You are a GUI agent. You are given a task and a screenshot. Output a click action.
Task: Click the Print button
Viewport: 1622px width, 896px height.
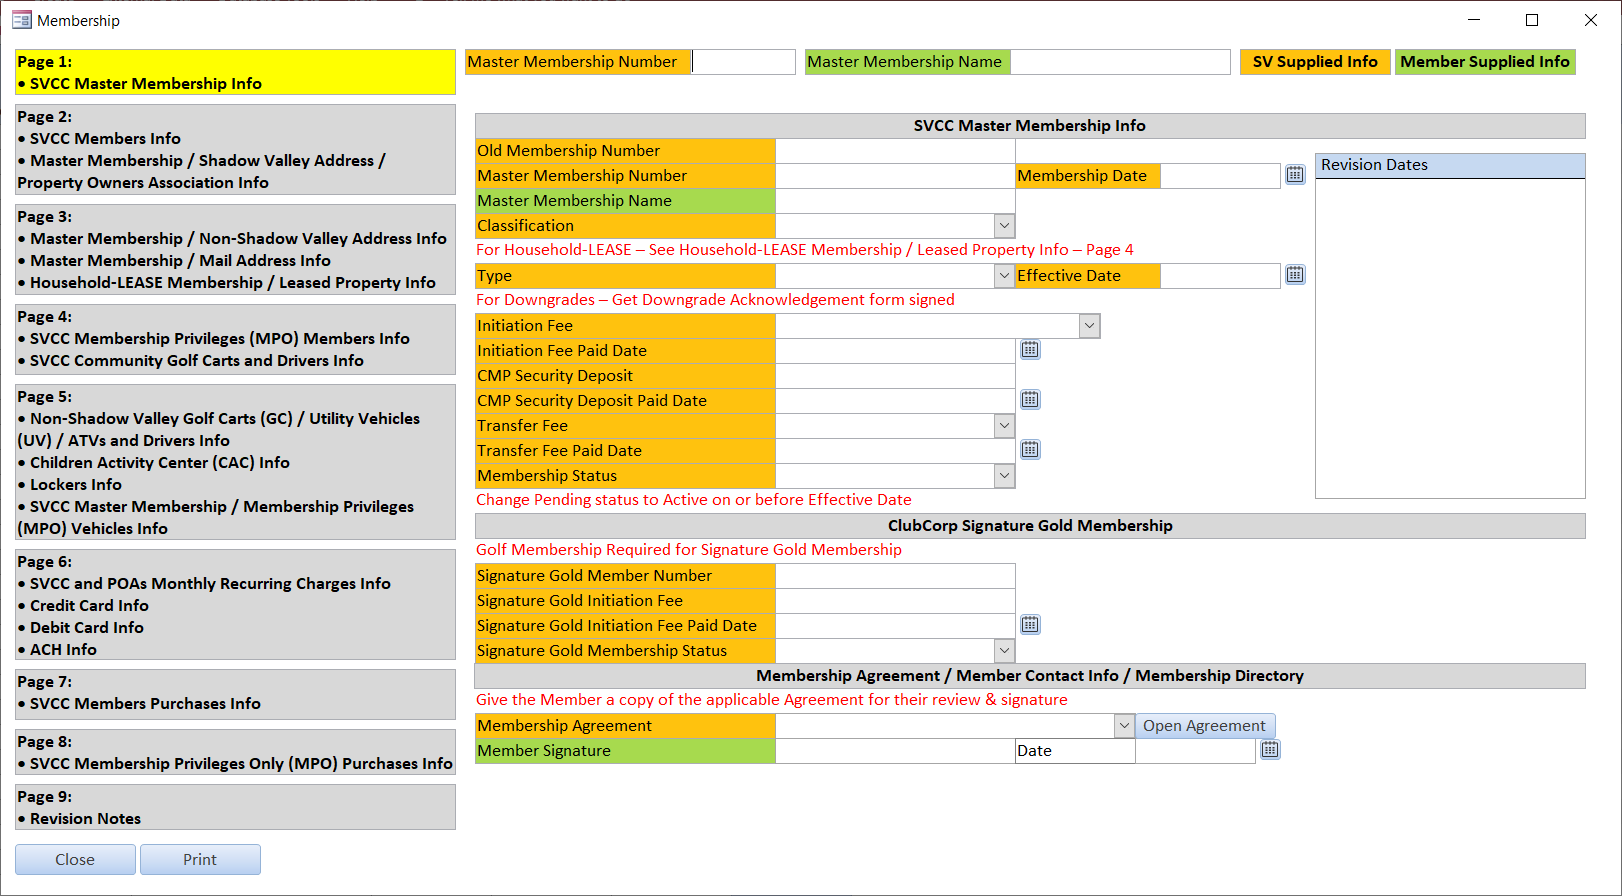coord(200,860)
